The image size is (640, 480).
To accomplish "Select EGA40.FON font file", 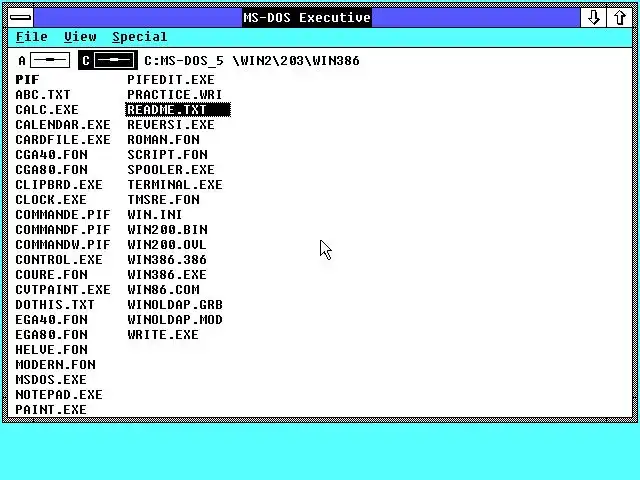I will point(51,320).
